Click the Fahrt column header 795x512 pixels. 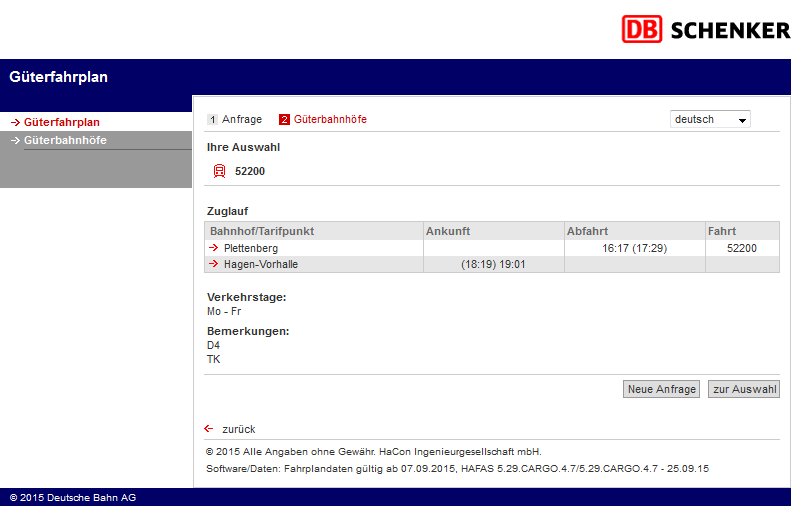point(742,231)
